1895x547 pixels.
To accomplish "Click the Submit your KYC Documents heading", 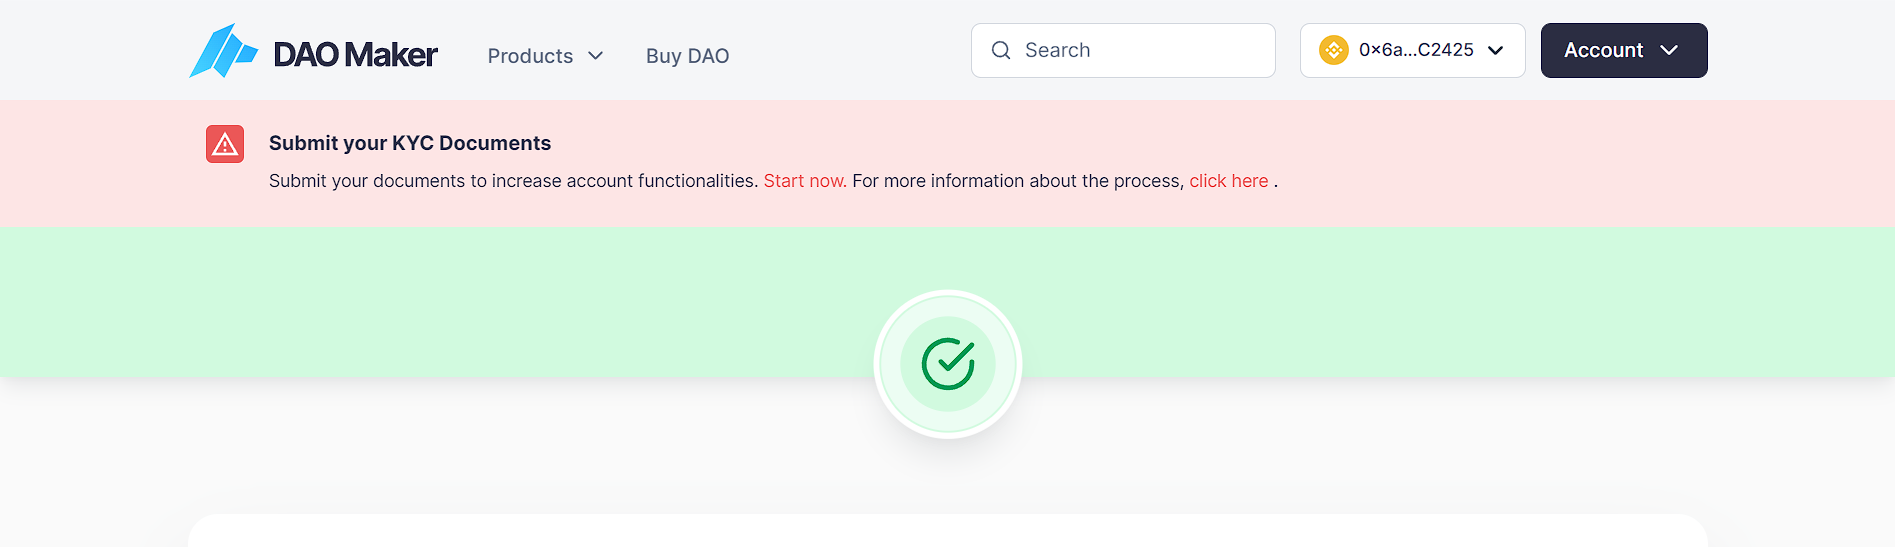I will coord(410,143).
